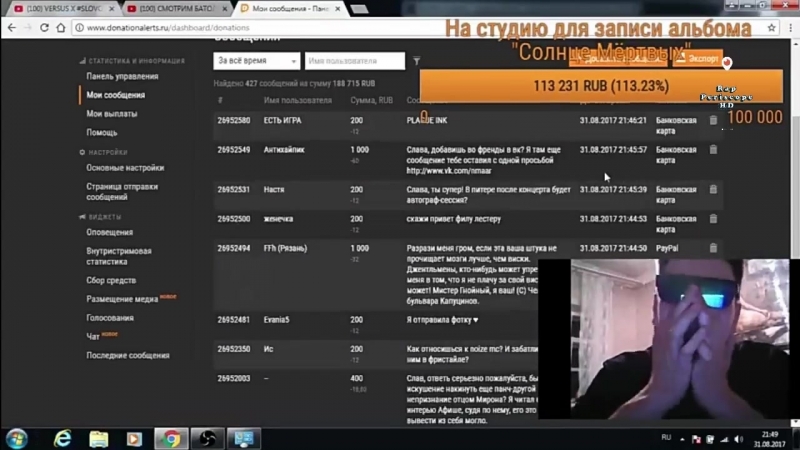
Task: Open Последние сообщения widget
Action: pyautogui.click(x=128, y=356)
